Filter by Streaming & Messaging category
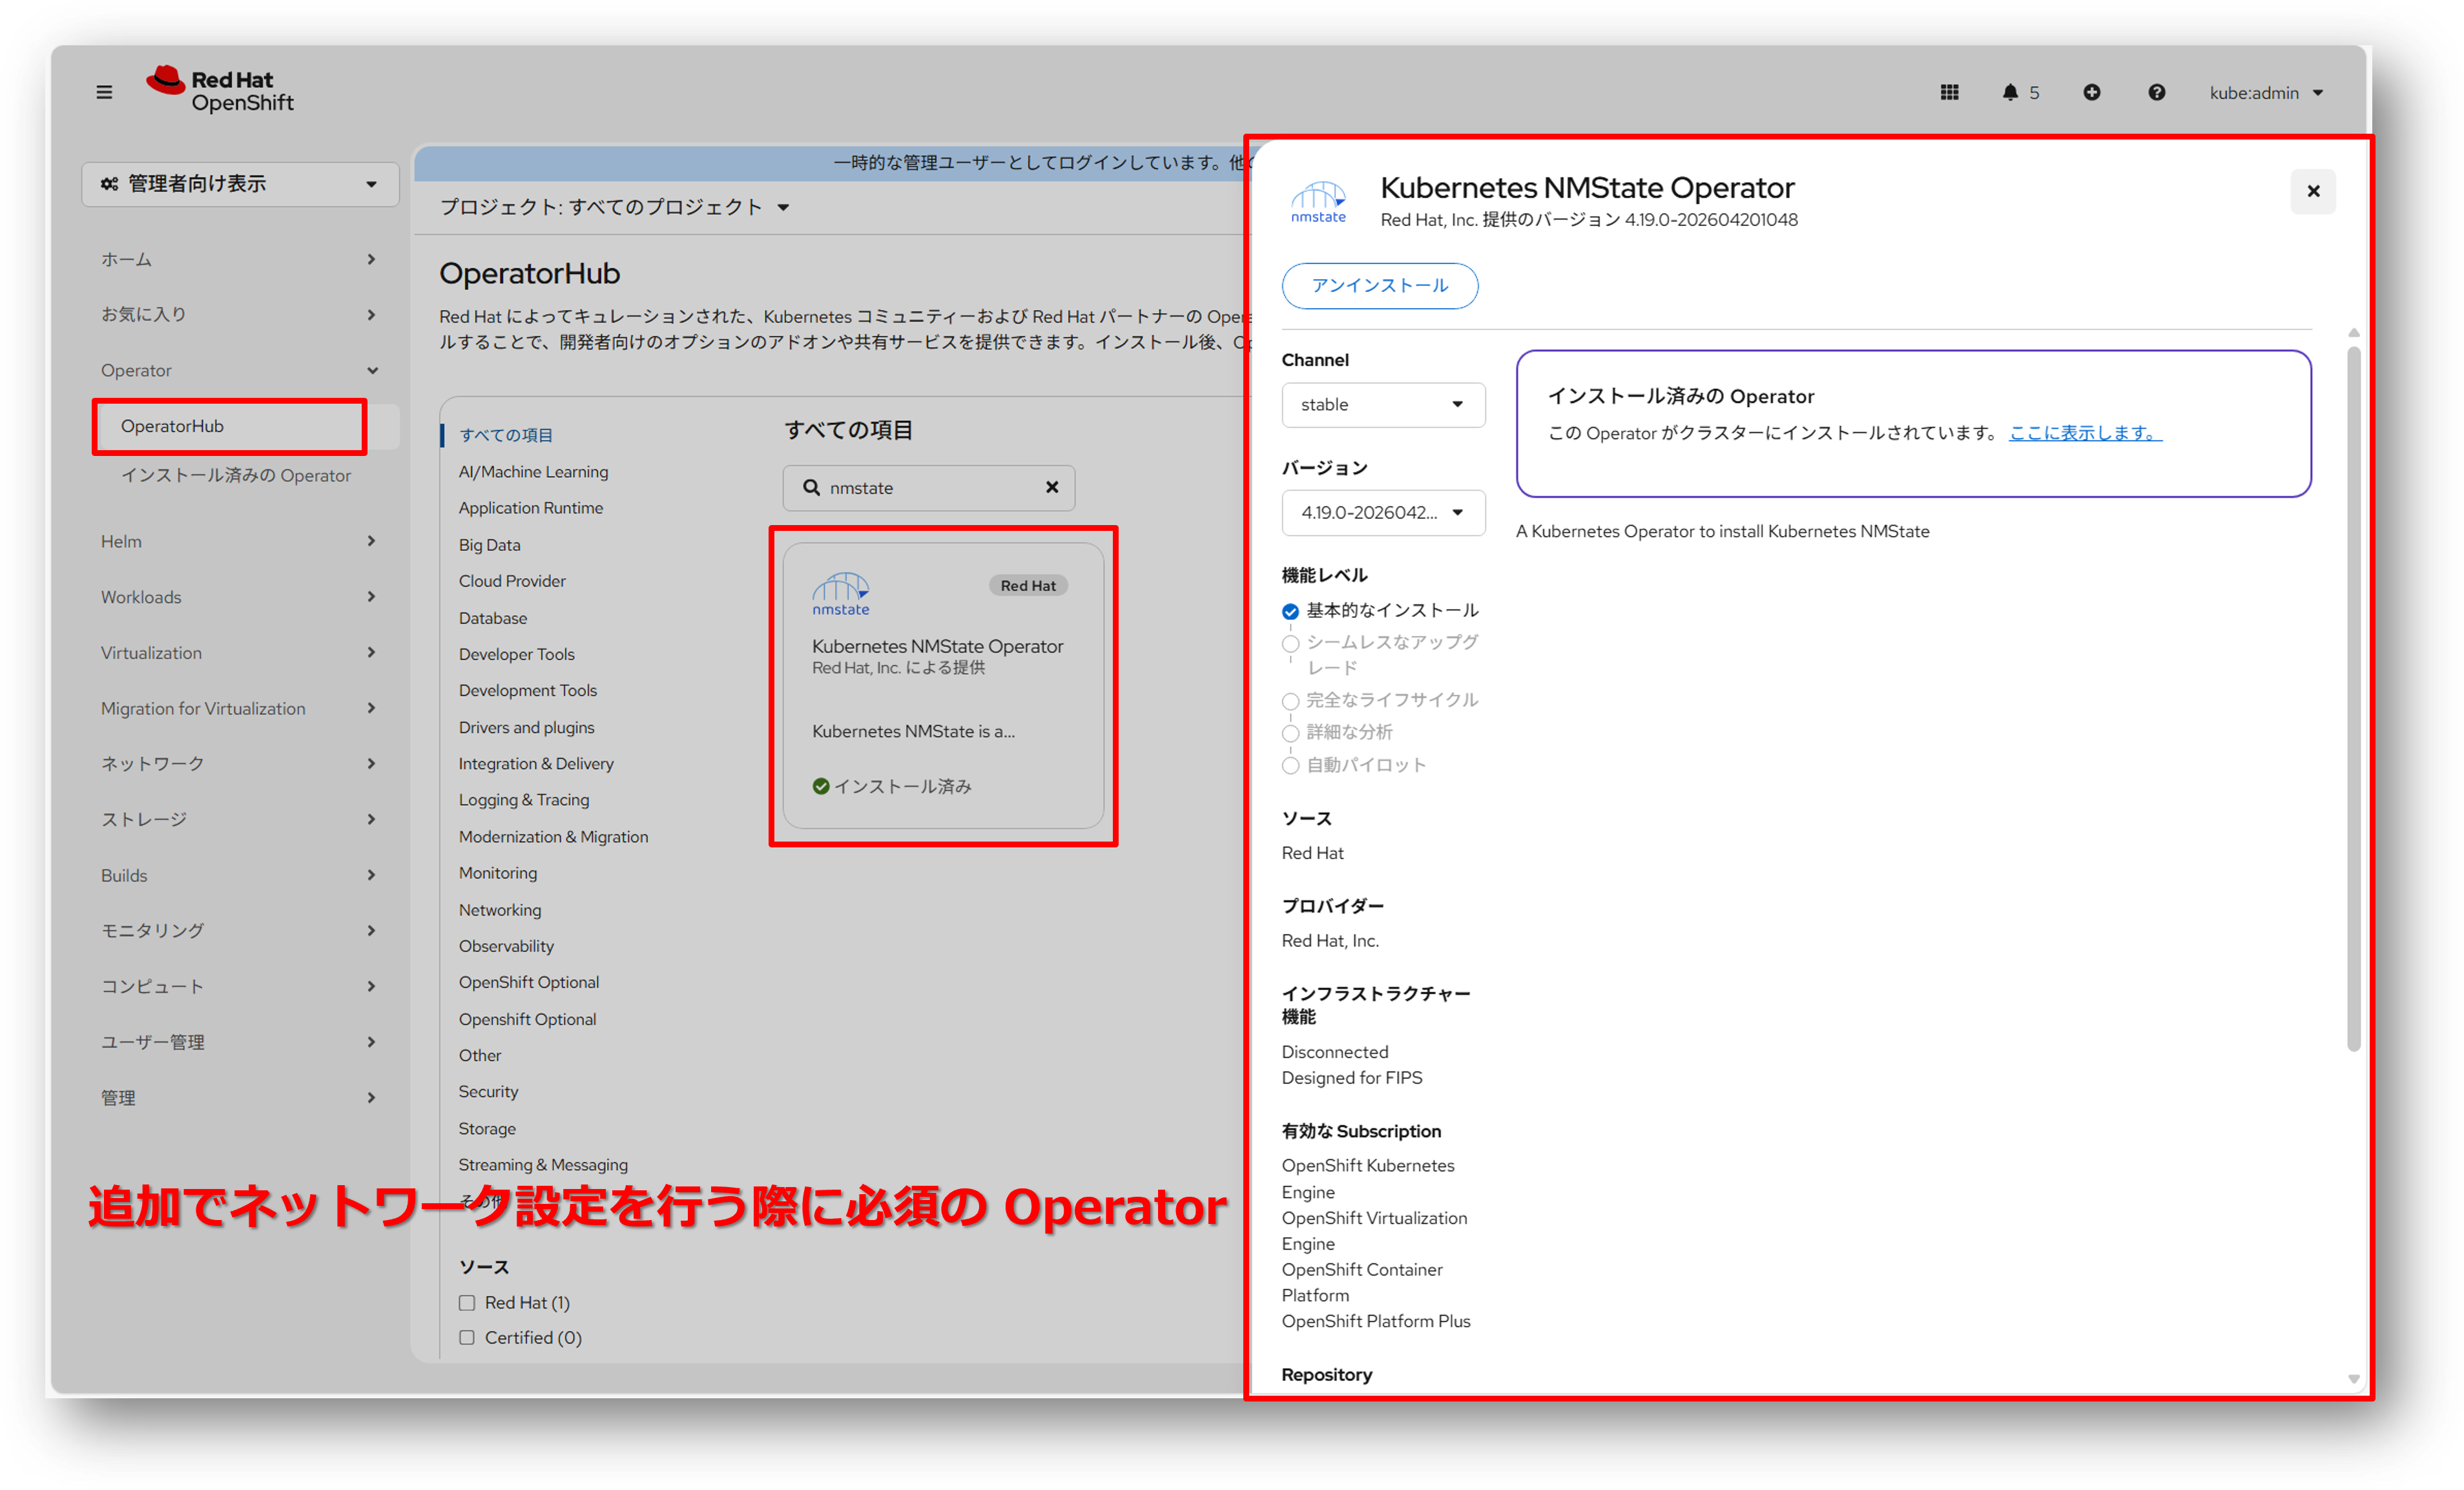The width and height of the screenshot is (2464, 1490). click(x=543, y=1164)
